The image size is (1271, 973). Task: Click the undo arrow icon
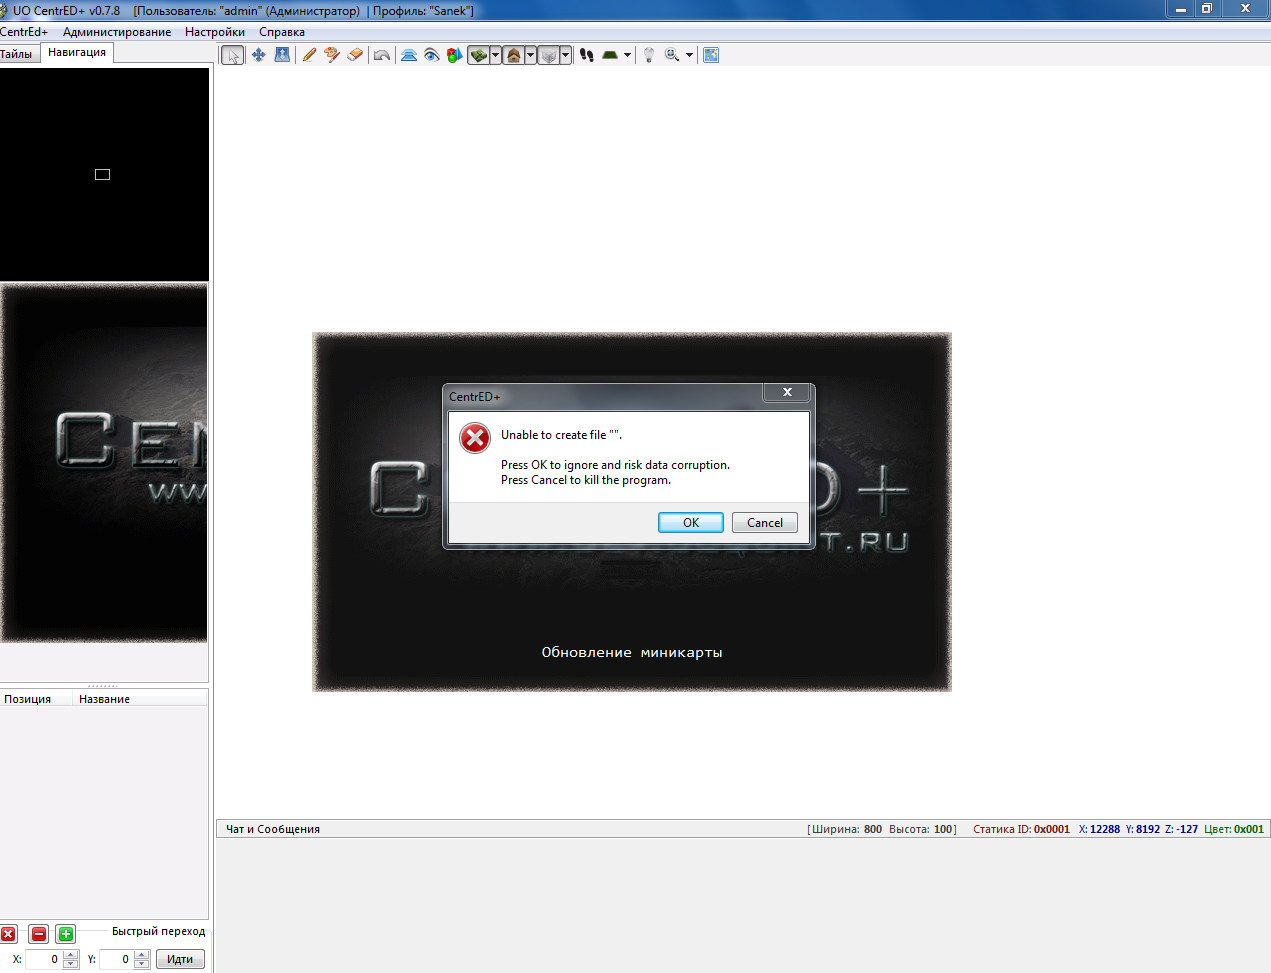pos(382,55)
